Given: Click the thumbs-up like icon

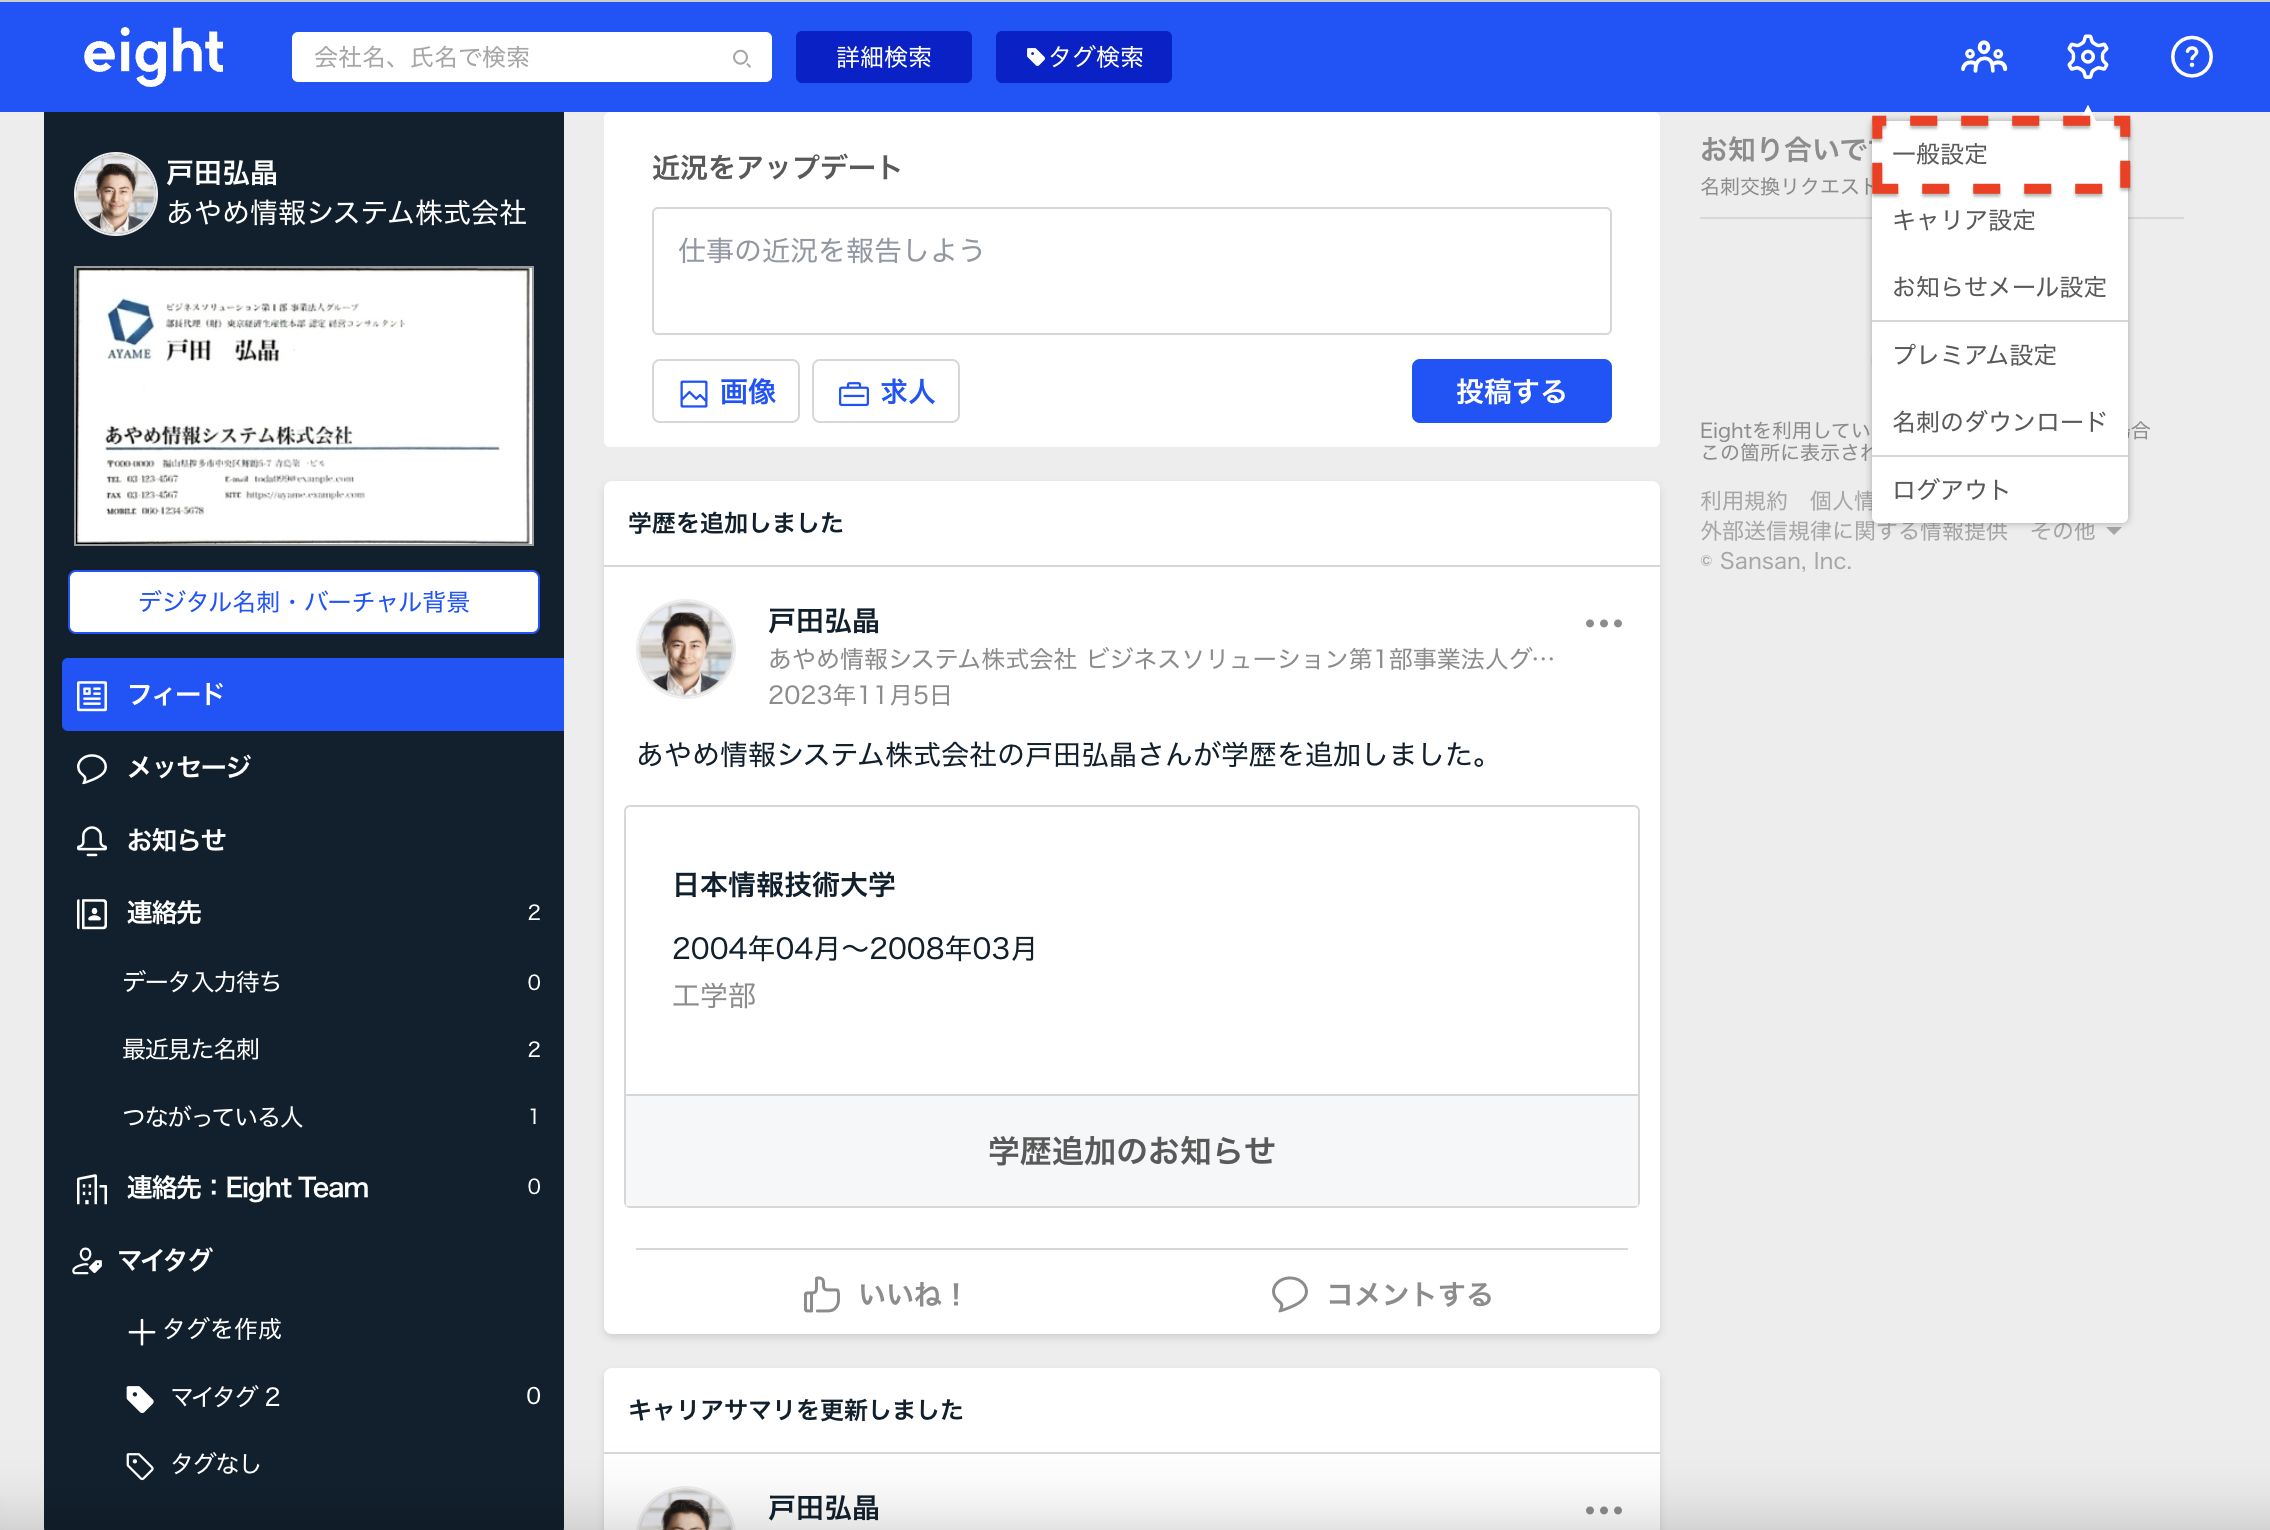Looking at the screenshot, I should tap(822, 1294).
